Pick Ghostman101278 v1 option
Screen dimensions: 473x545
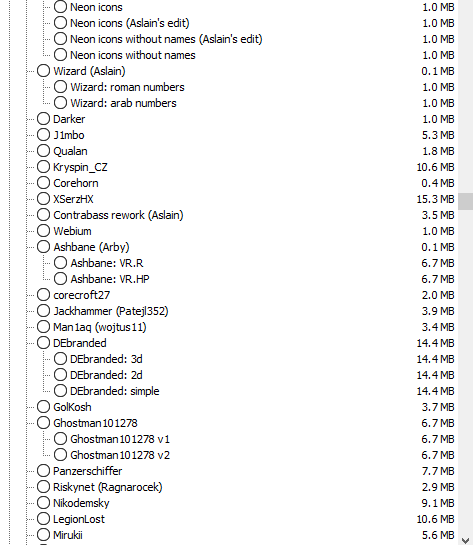(x=60, y=439)
